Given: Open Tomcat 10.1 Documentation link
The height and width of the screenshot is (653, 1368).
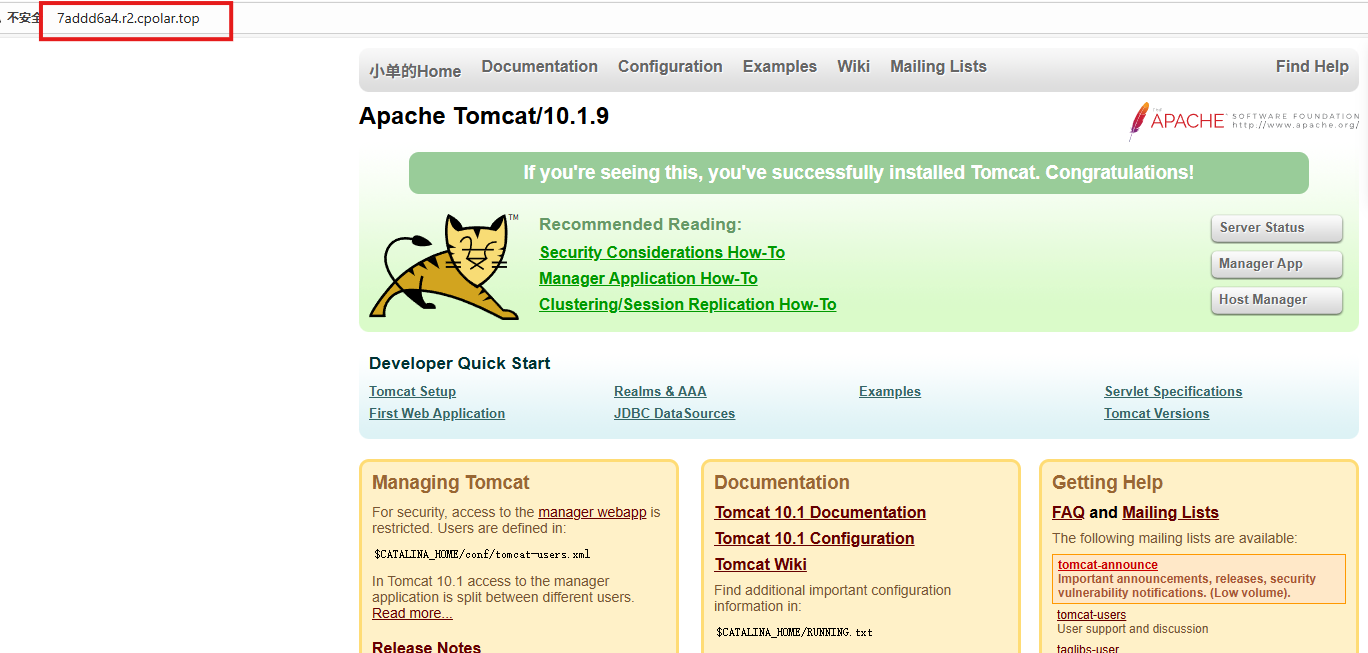Looking at the screenshot, I should (820, 513).
